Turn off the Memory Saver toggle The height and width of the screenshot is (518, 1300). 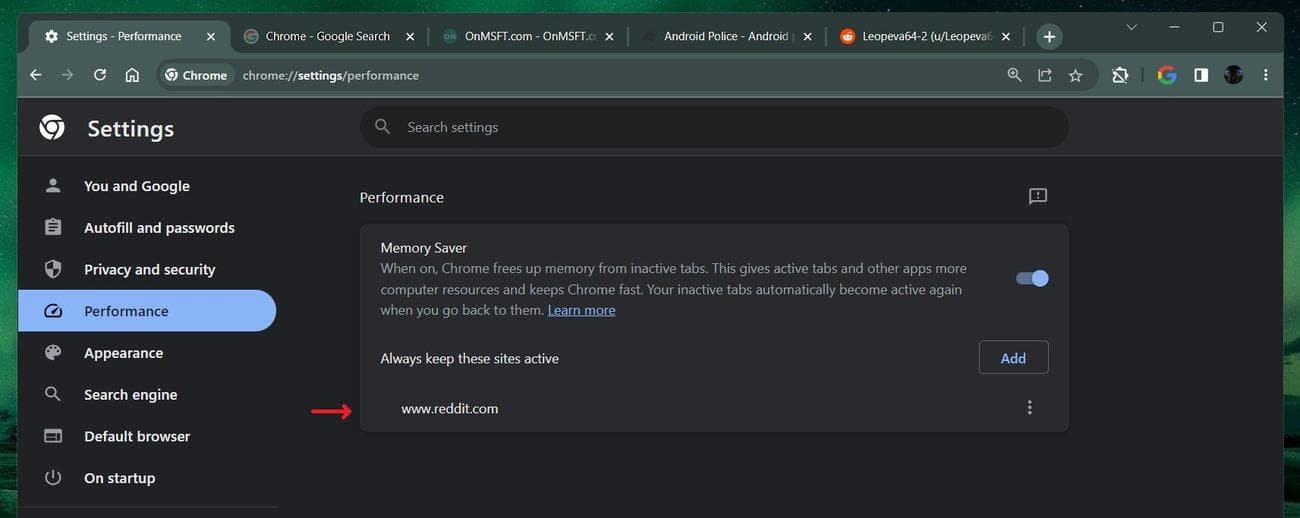pyautogui.click(x=1032, y=278)
